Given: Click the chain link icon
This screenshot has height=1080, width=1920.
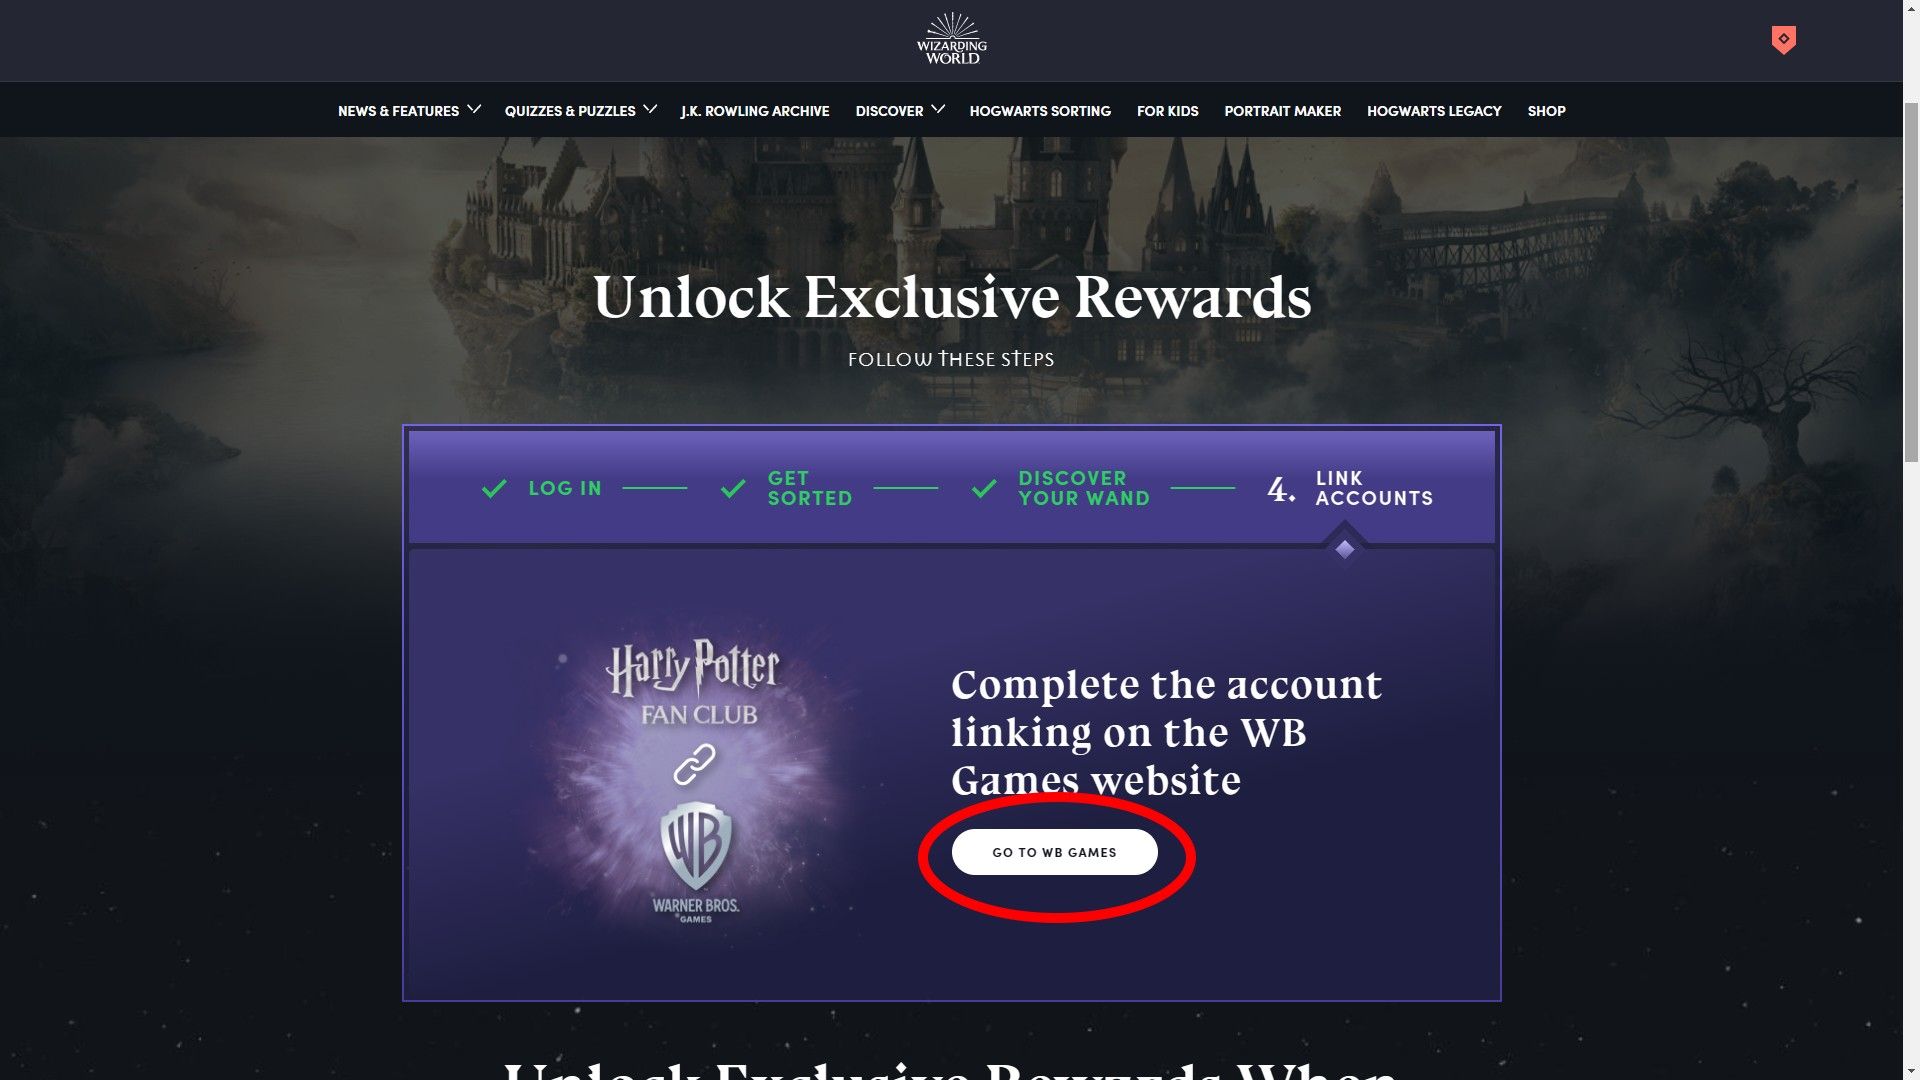Looking at the screenshot, I should tap(694, 765).
